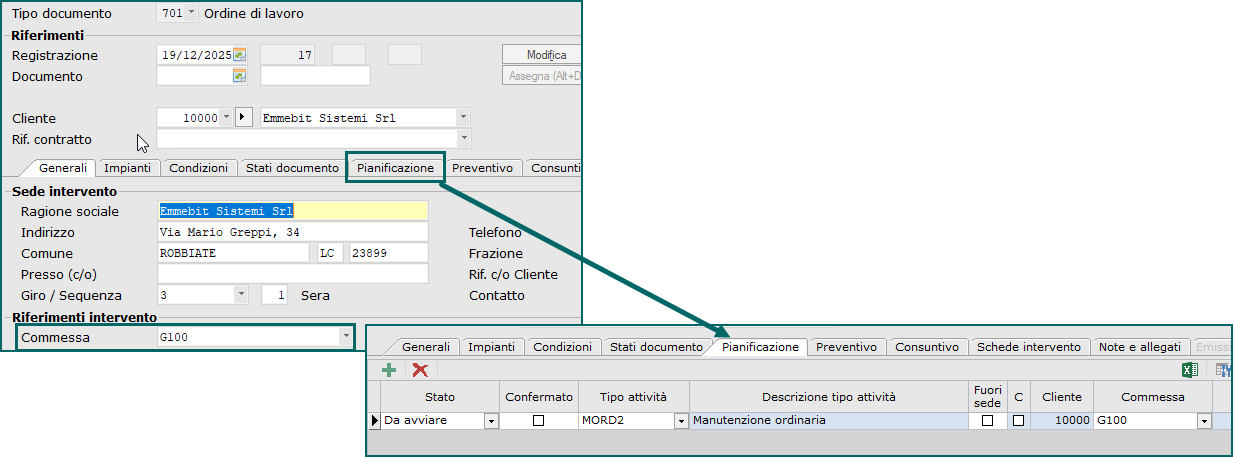
Task: Open the Rif. contratto dropdown
Action: 463,138
